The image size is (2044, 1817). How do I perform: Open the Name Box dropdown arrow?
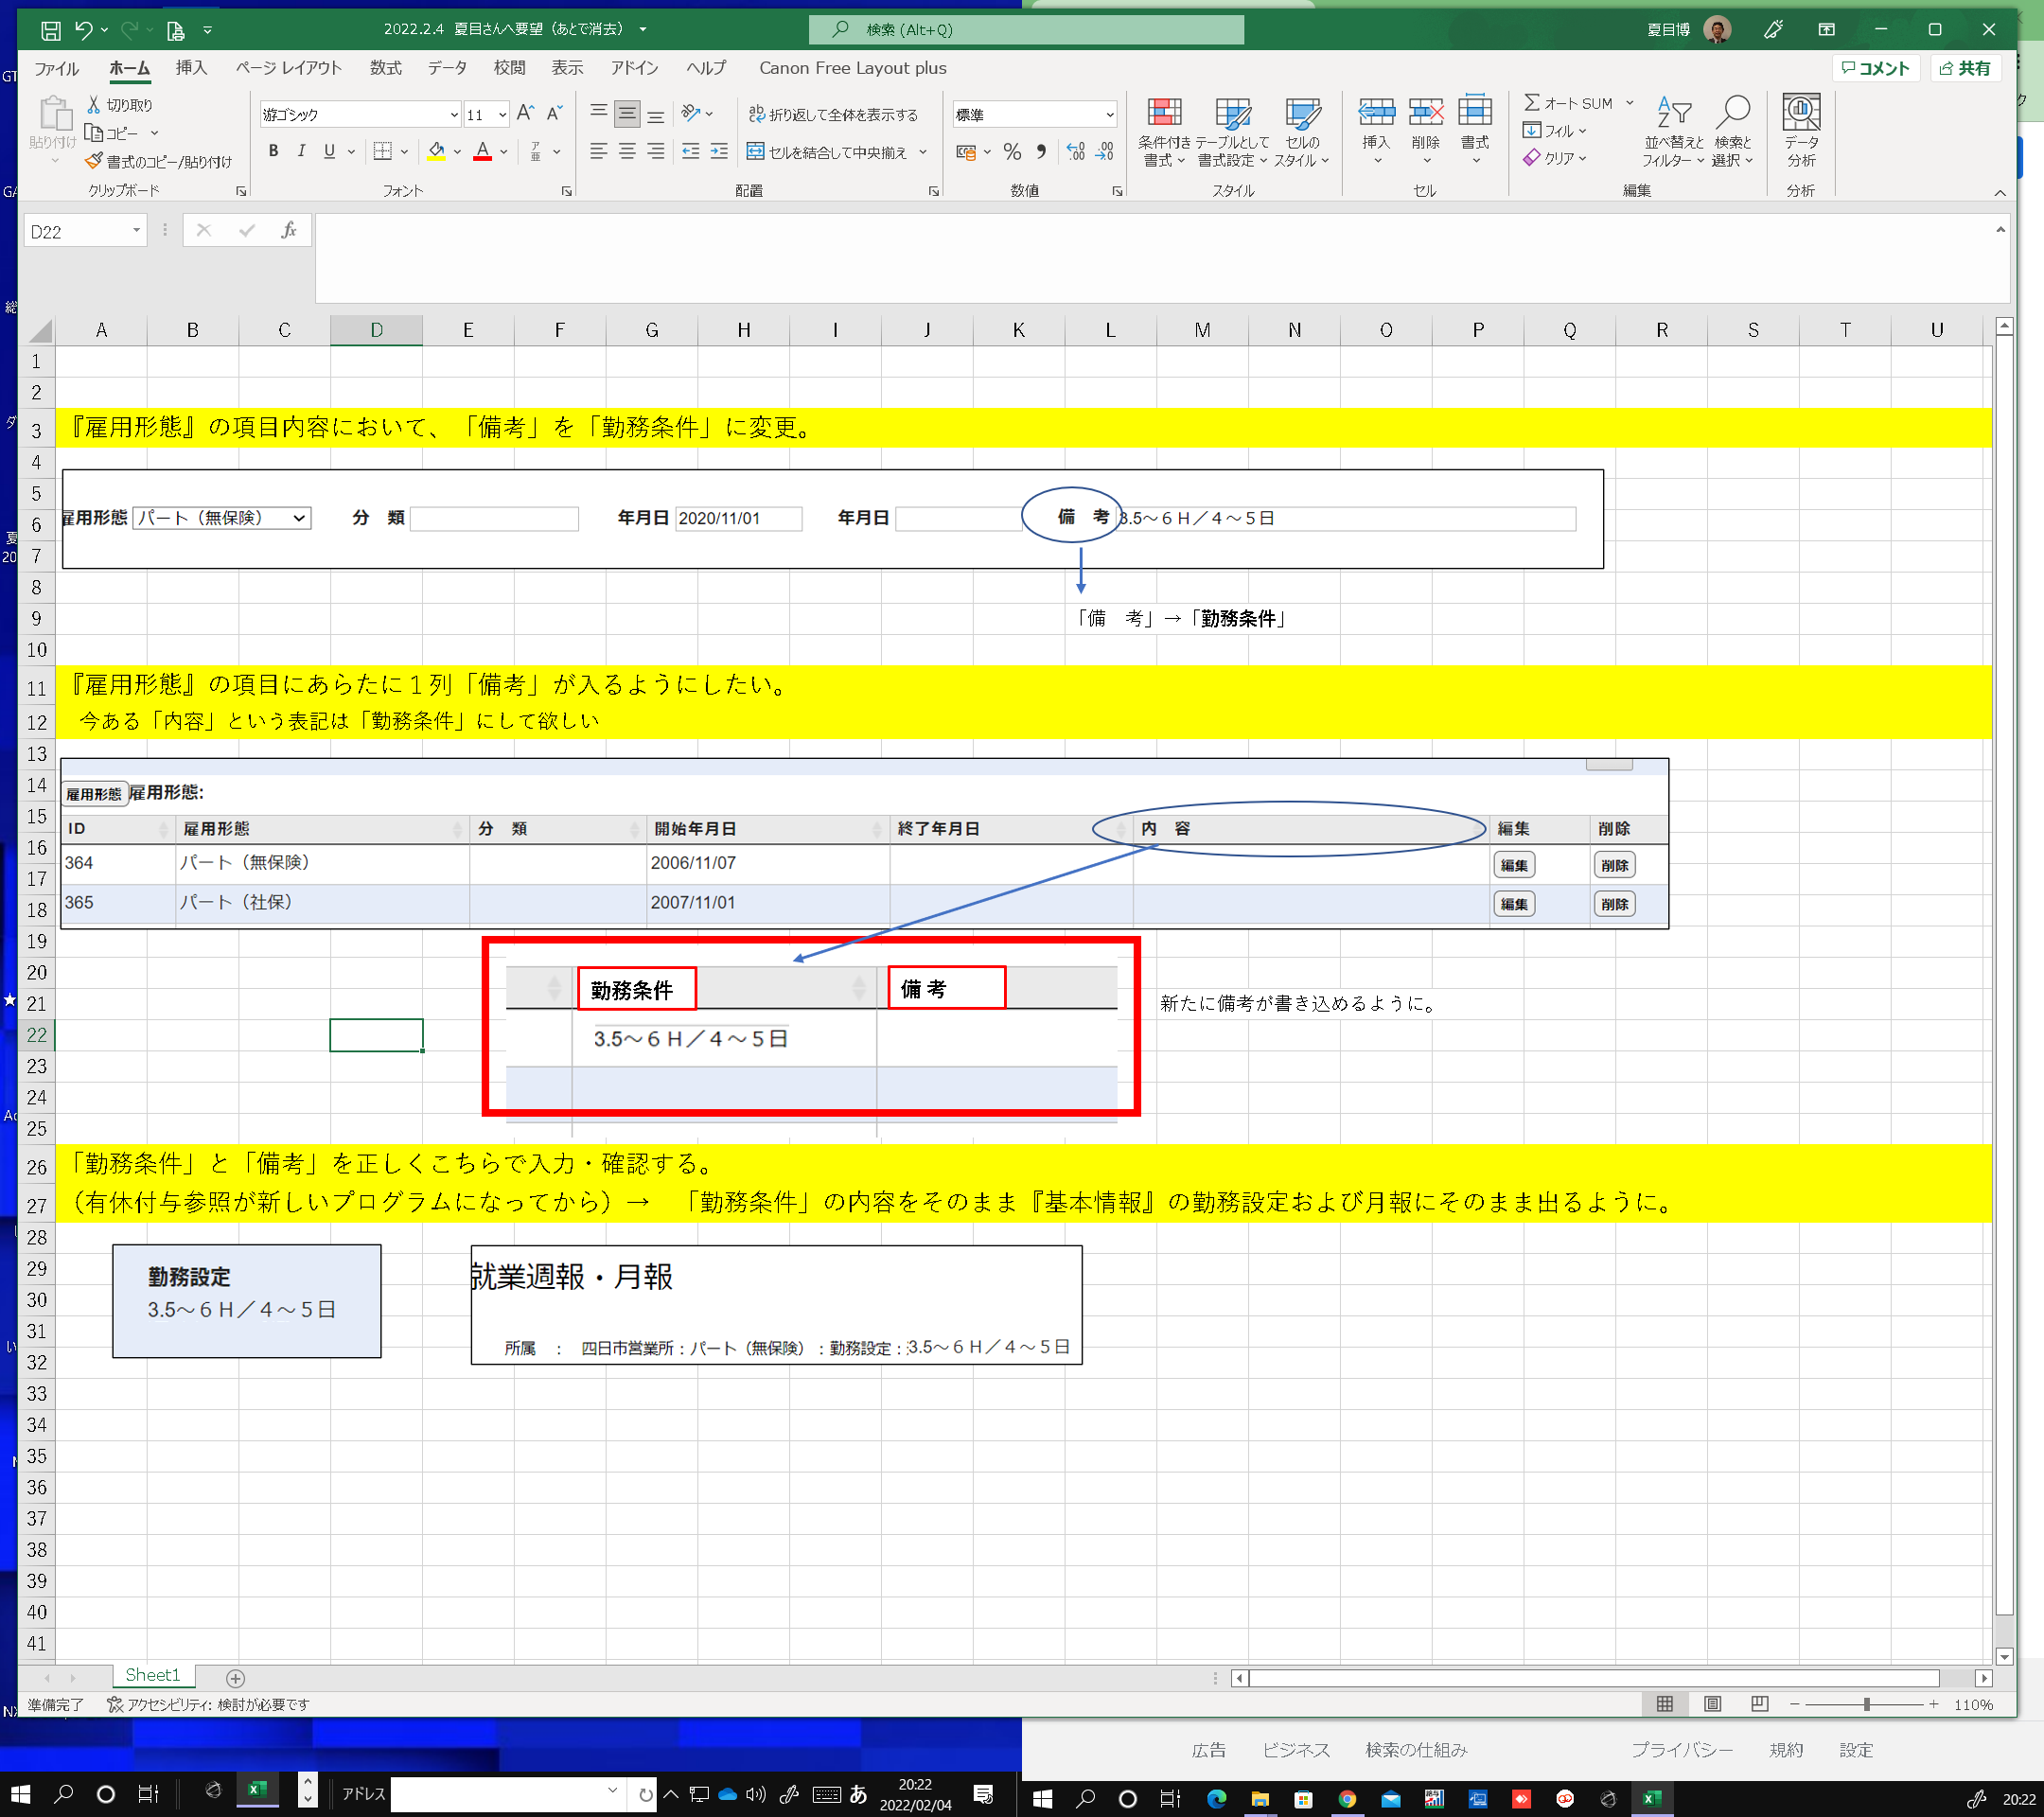pos(136,231)
